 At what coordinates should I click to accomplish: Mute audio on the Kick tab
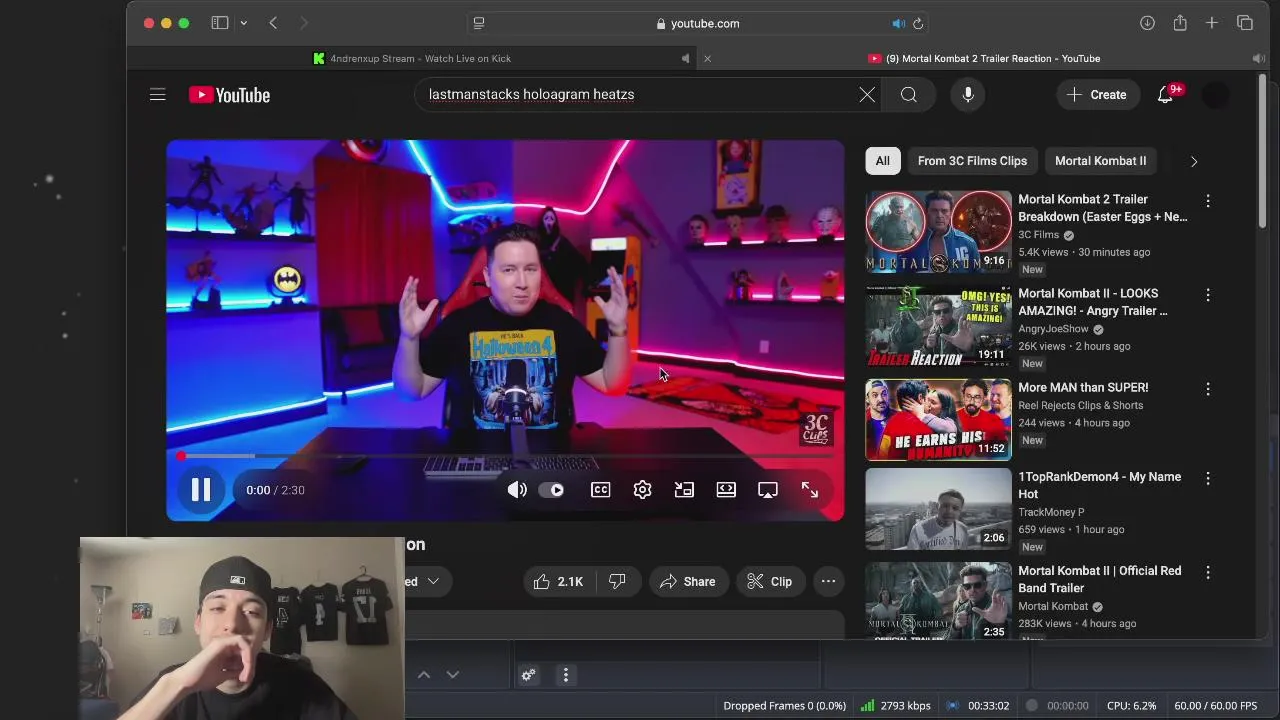click(685, 59)
